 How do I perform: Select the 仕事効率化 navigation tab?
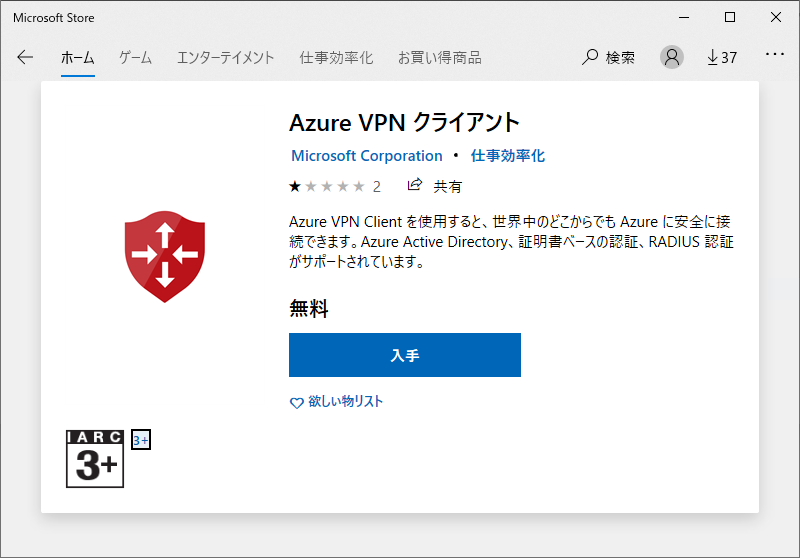click(x=336, y=58)
